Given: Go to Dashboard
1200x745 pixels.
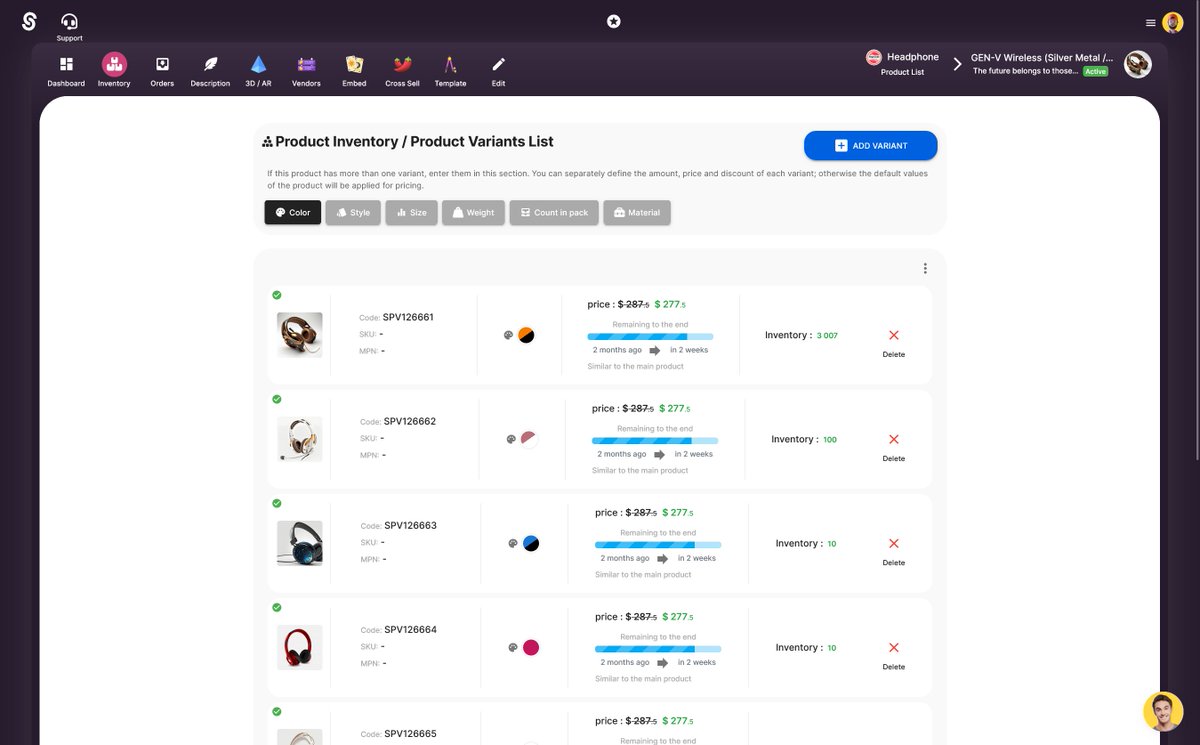Looking at the screenshot, I should coord(66,70).
